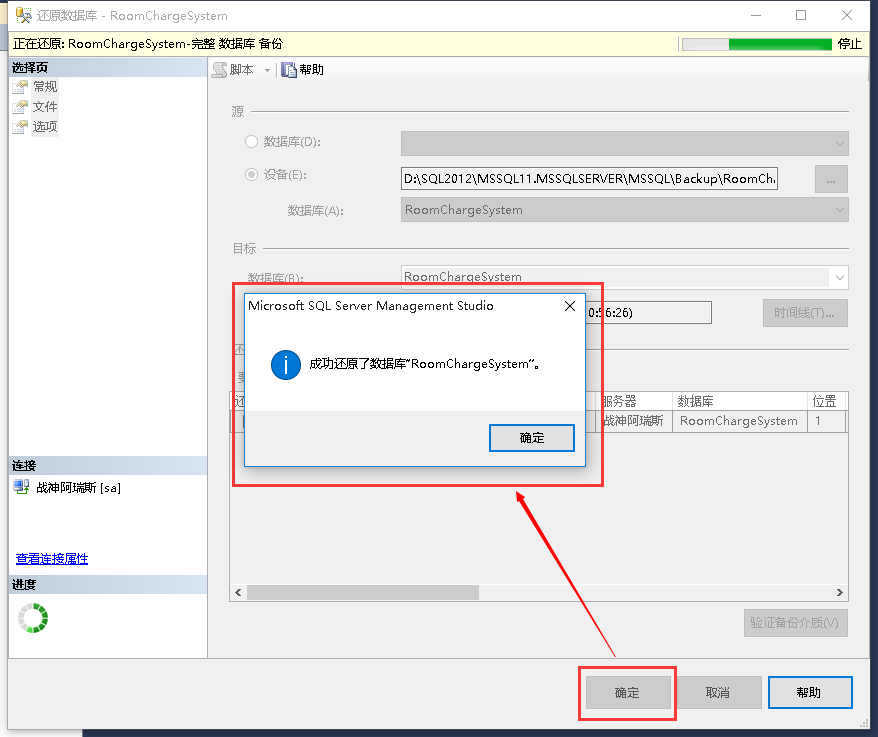
Task: Click the position cell with value 1
Action: click(x=826, y=421)
